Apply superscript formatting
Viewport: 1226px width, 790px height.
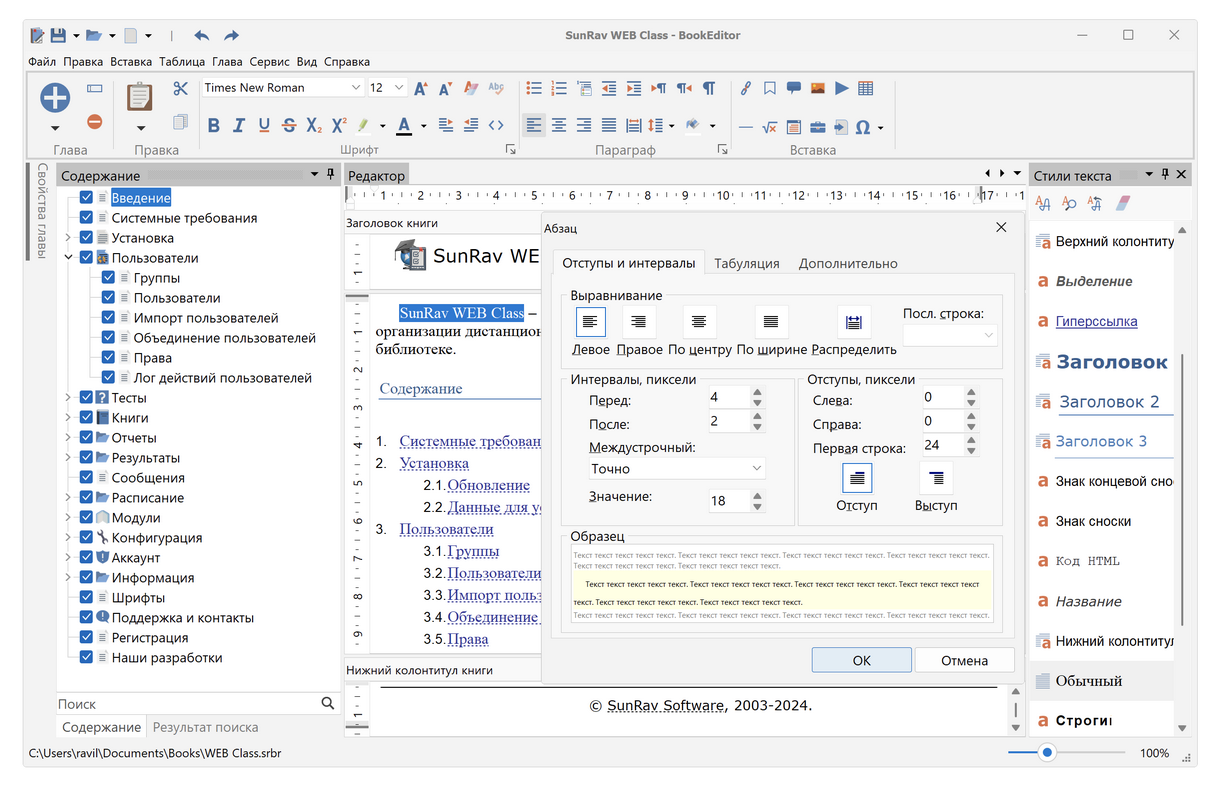click(339, 126)
